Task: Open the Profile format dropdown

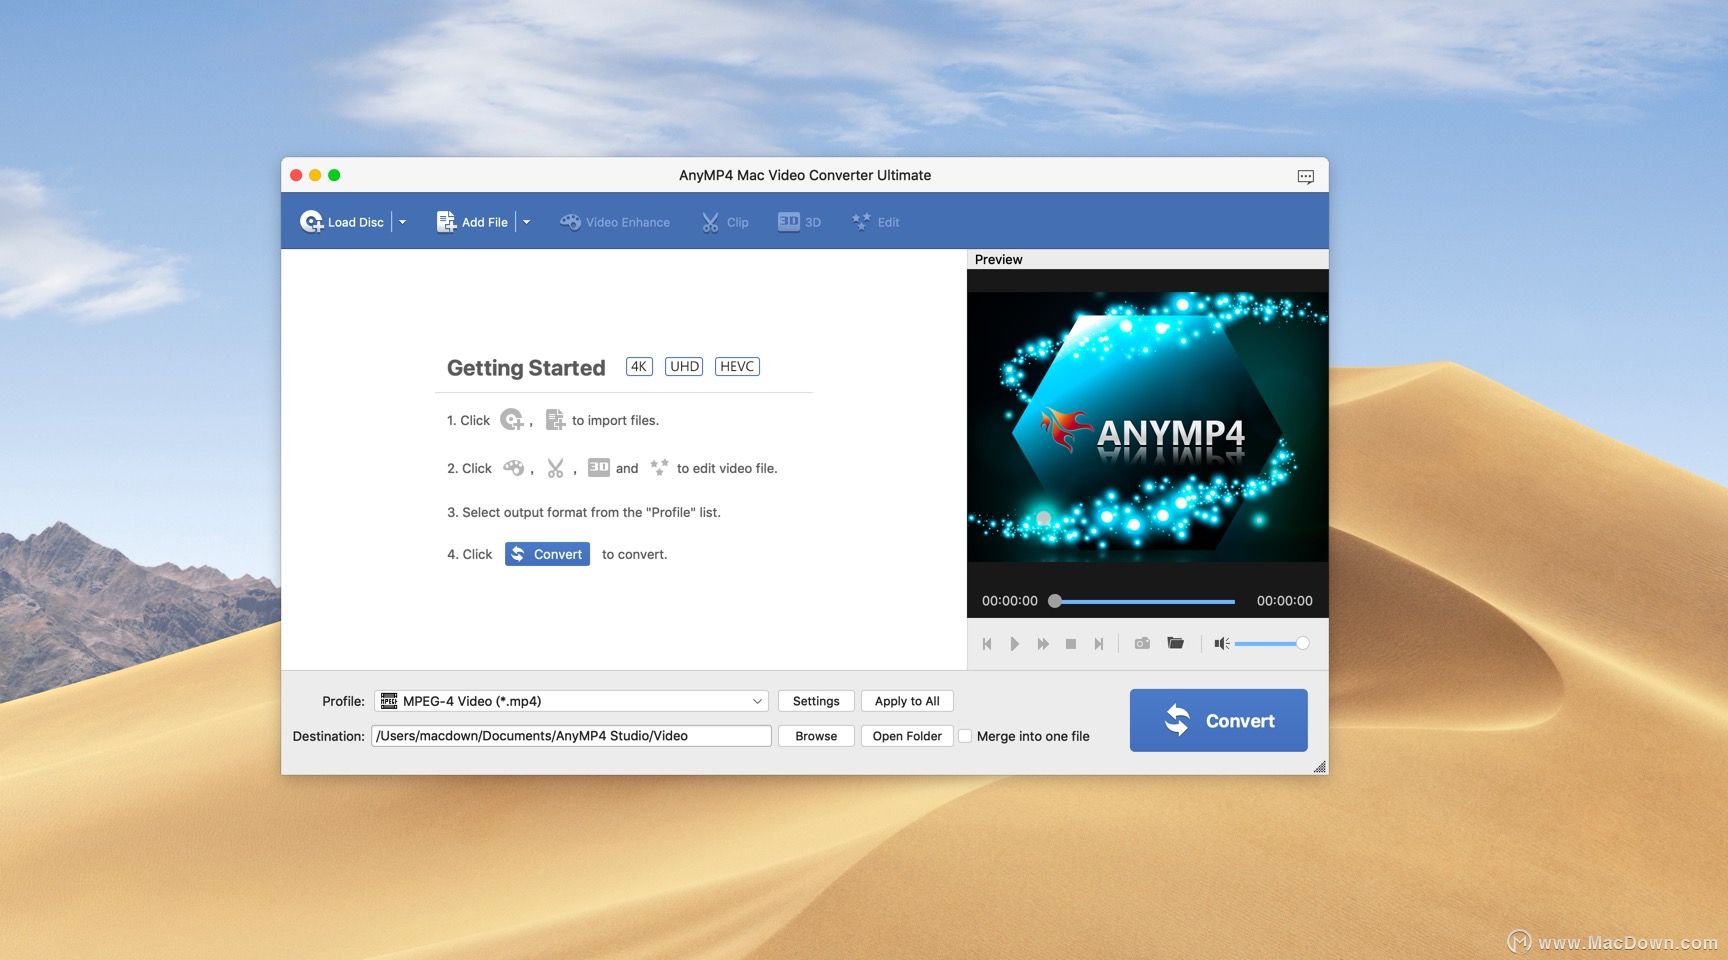Action: (571, 701)
